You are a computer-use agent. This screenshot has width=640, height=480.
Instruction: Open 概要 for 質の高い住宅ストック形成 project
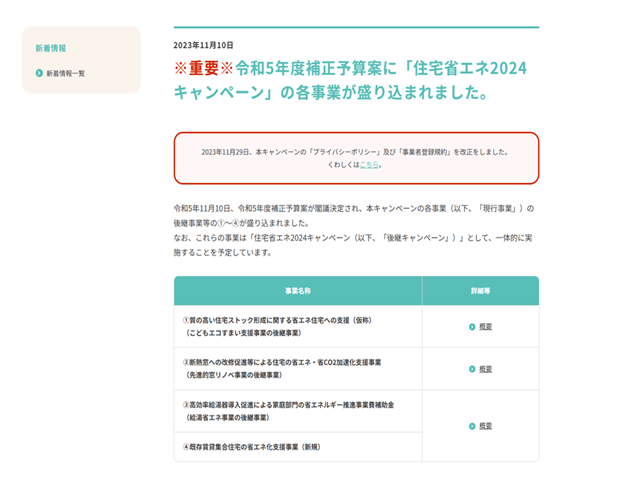(485, 327)
